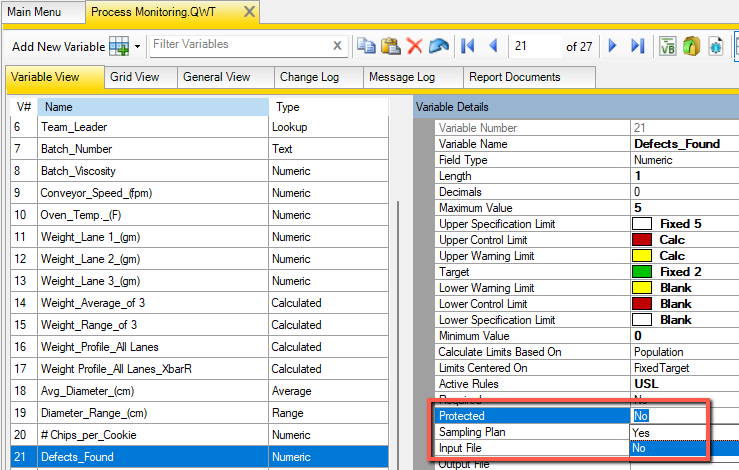Screen dimensions: 739x470
Task: Go to previous variable record
Action: [x=493, y=46]
